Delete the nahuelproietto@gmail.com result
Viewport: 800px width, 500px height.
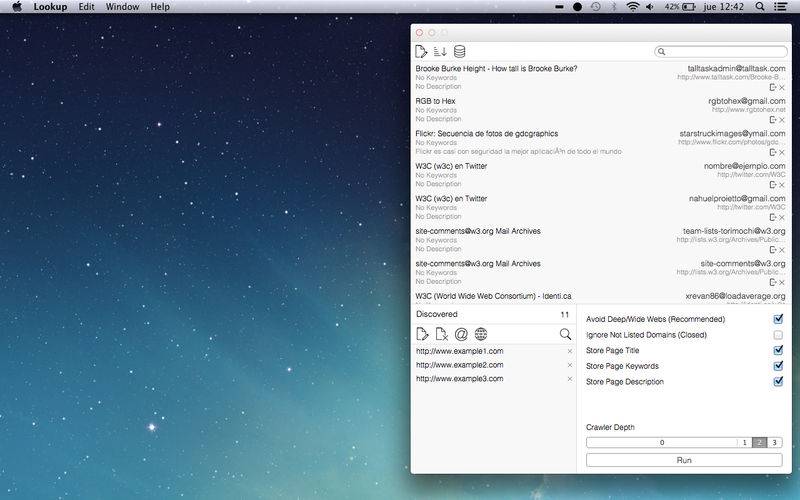click(782, 218)
